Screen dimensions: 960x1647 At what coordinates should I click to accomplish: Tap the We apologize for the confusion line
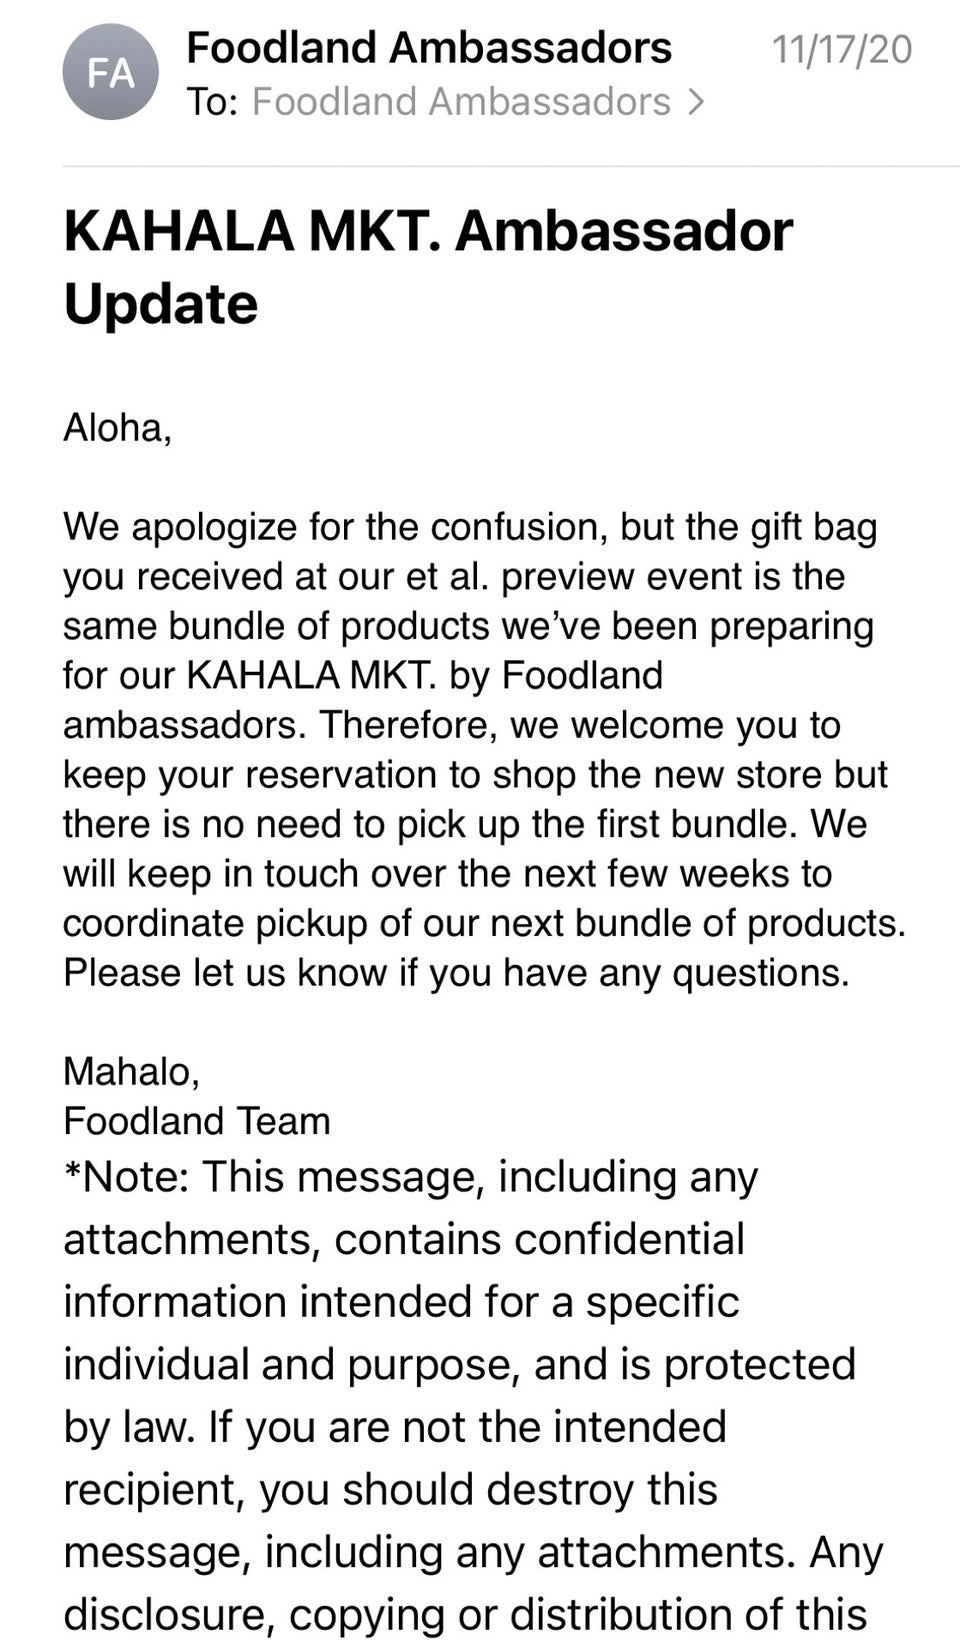tap(470, 527)
